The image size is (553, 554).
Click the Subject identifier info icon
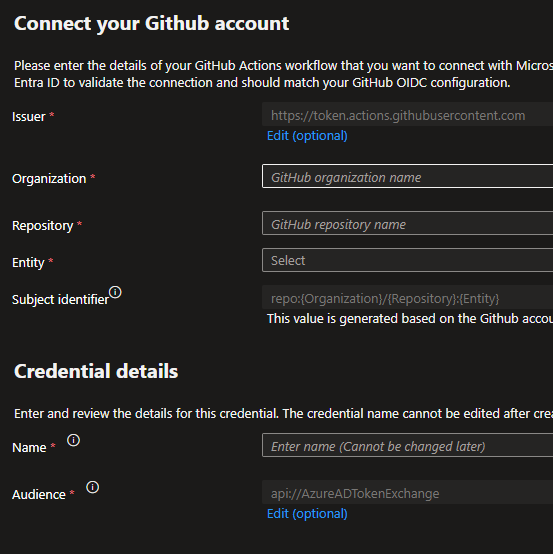115,292
